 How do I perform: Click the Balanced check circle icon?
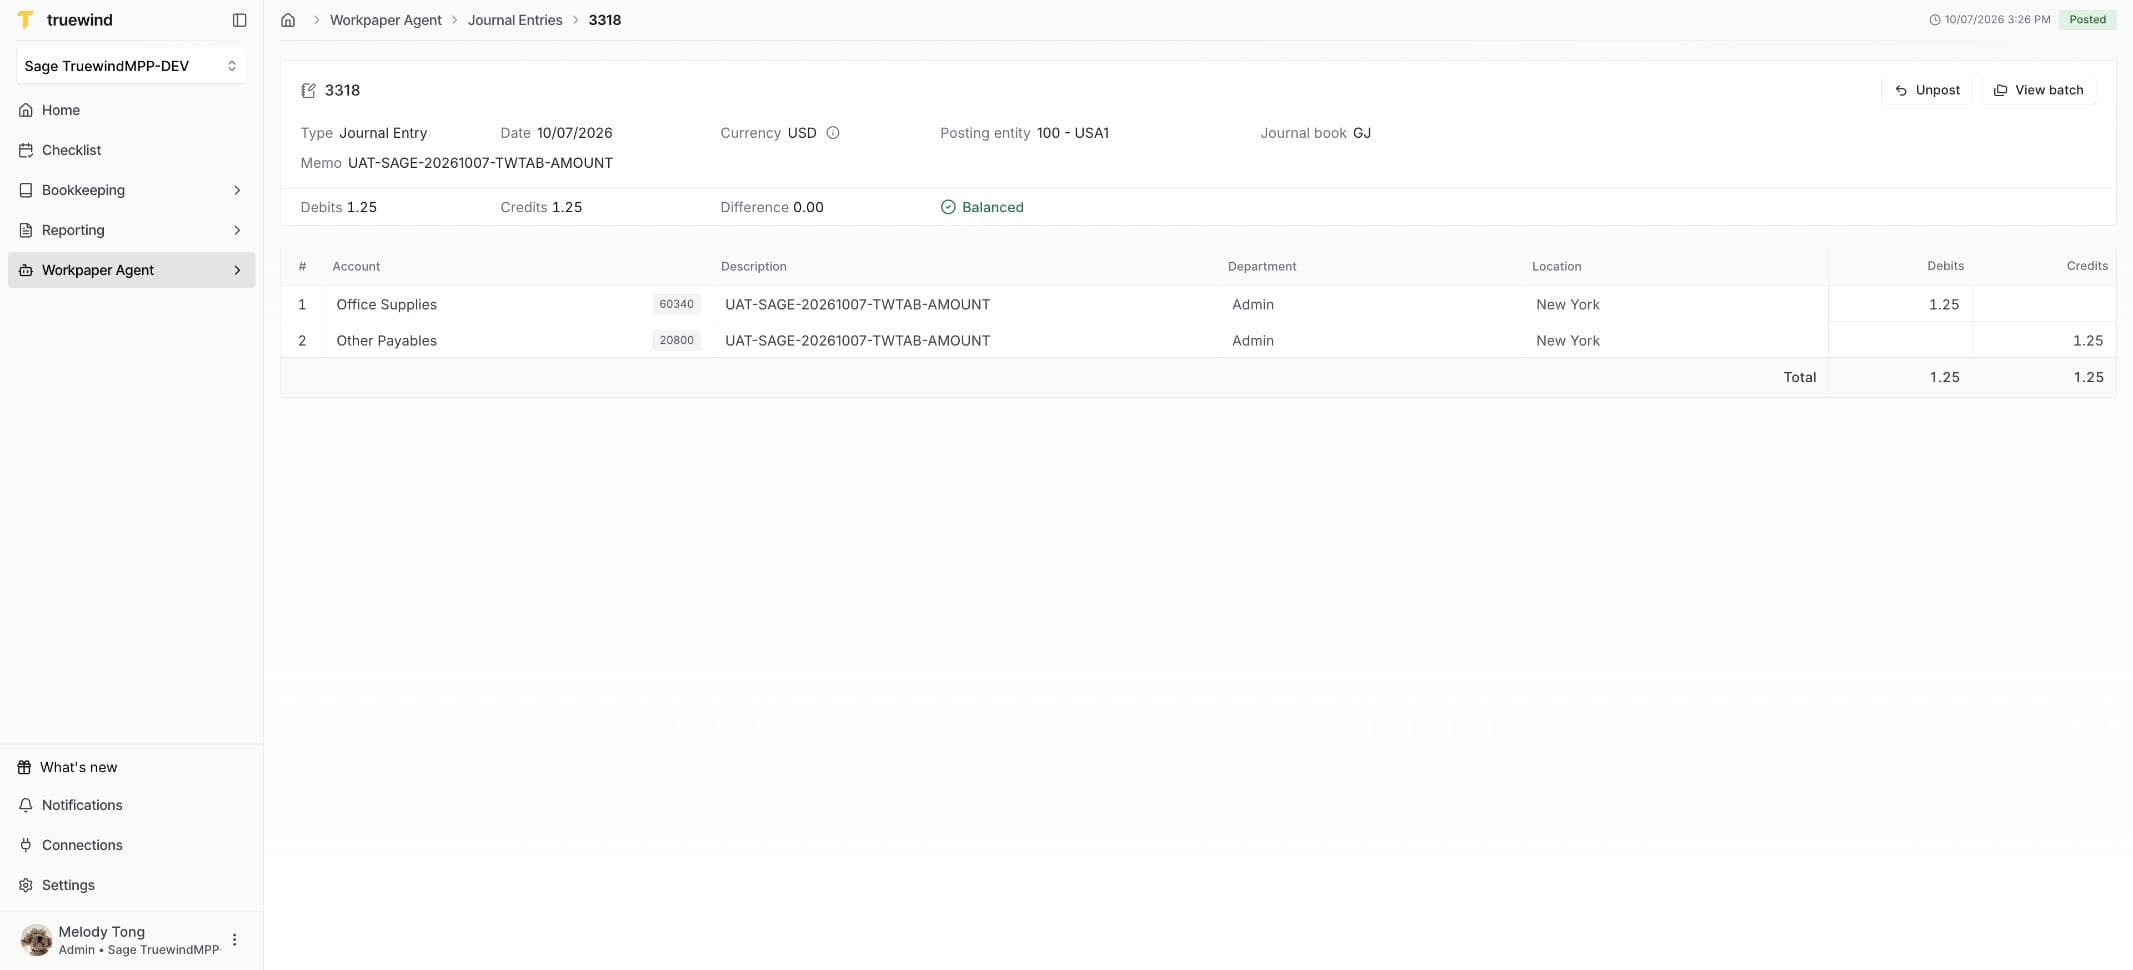click(x=948, y=207)
